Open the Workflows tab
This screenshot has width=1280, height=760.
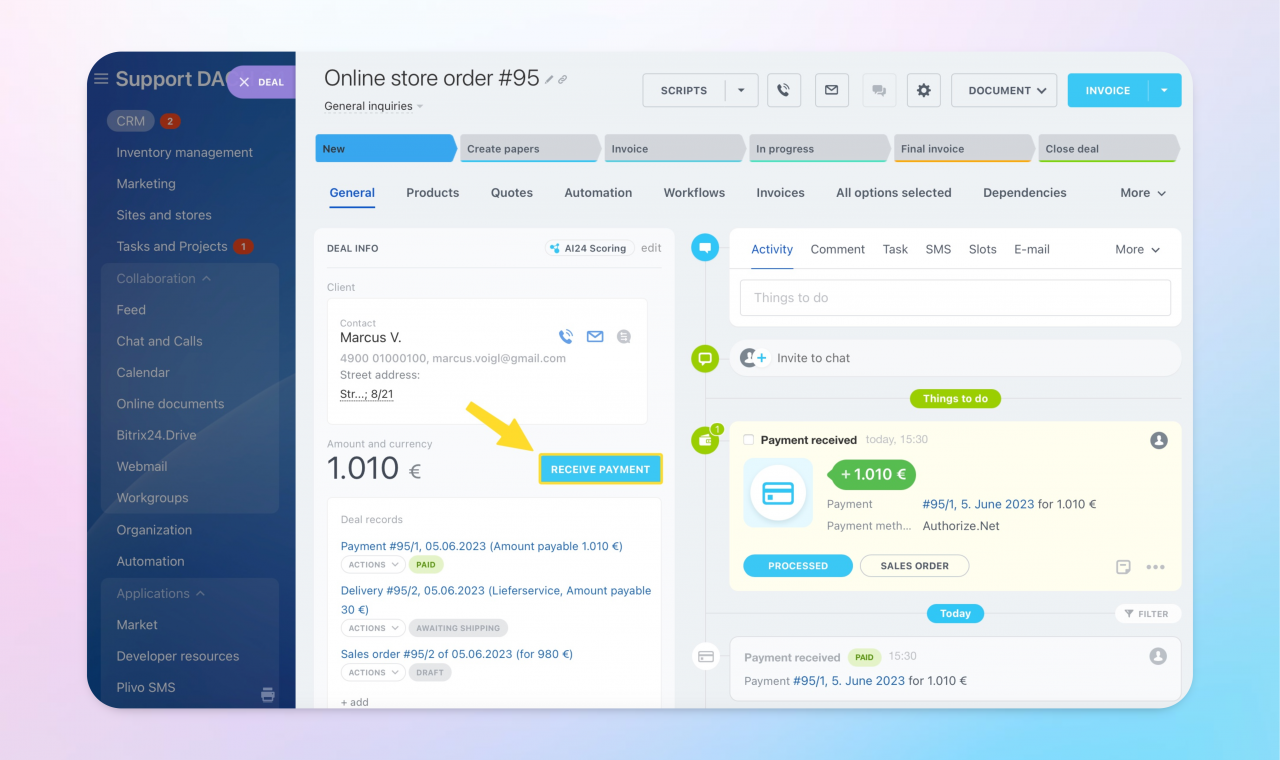pos(694,193)
